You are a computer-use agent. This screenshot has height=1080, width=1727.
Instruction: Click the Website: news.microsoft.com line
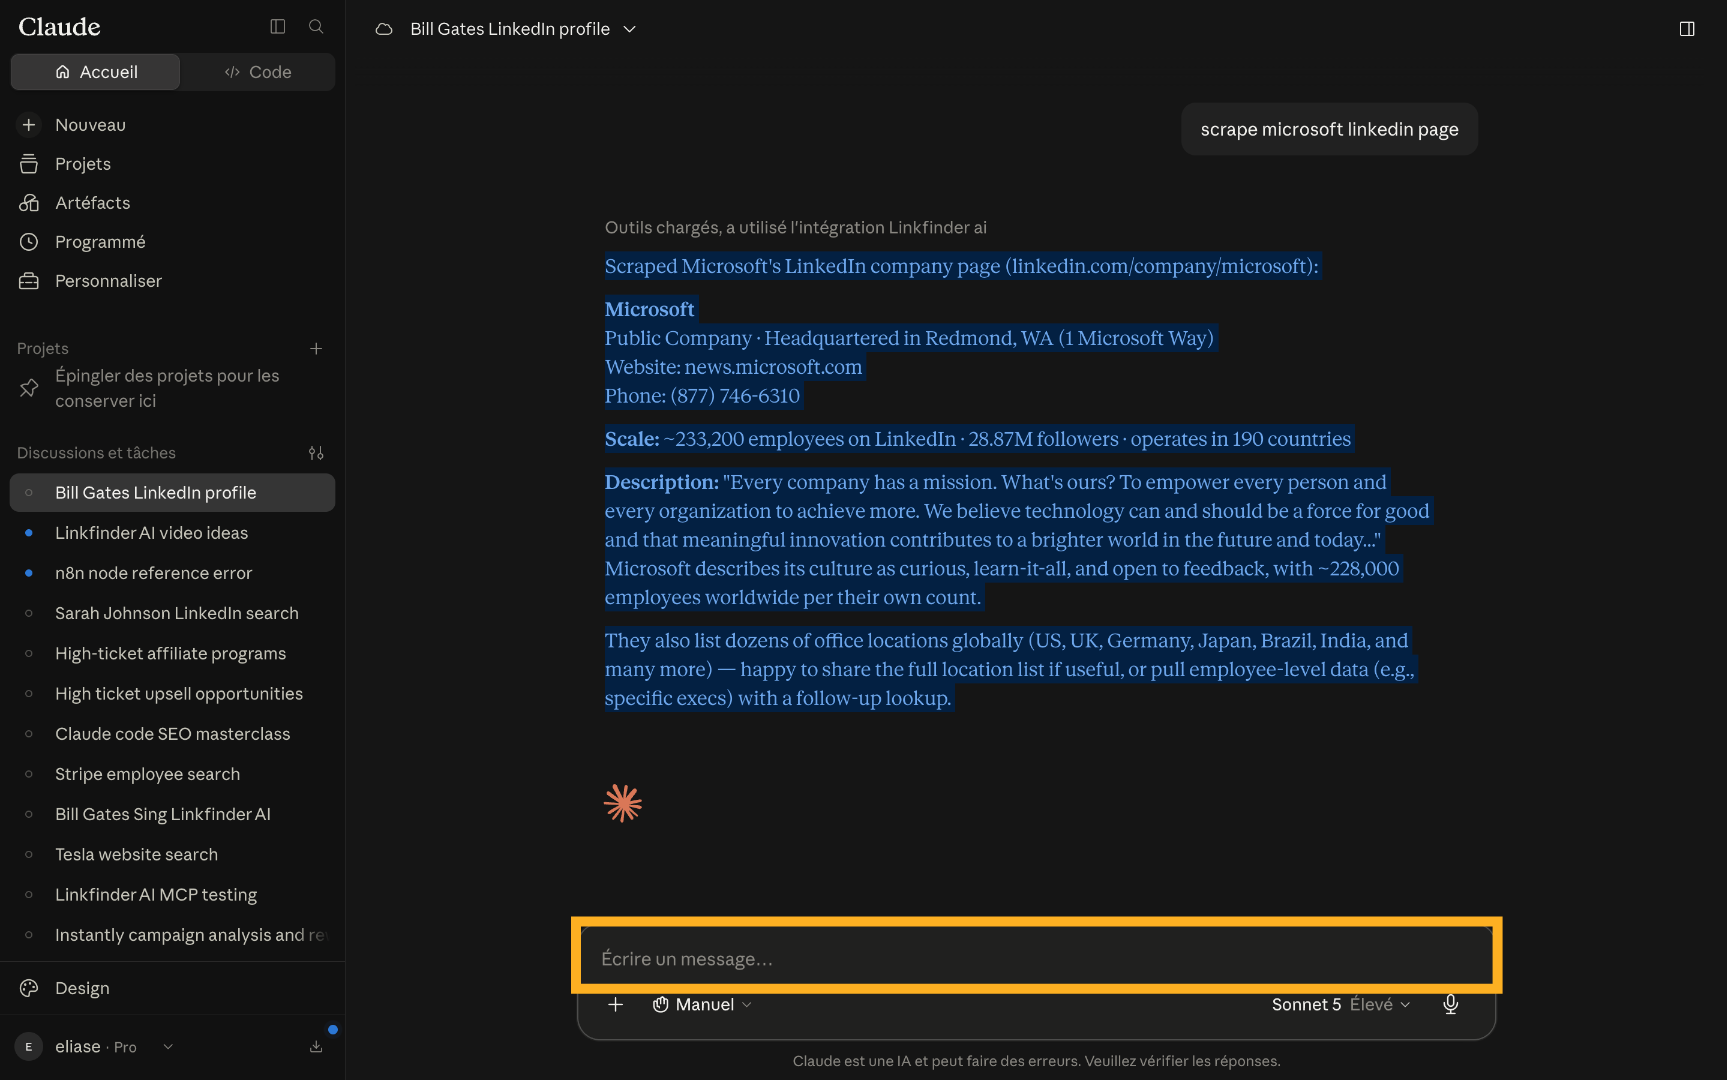[733, 367]
